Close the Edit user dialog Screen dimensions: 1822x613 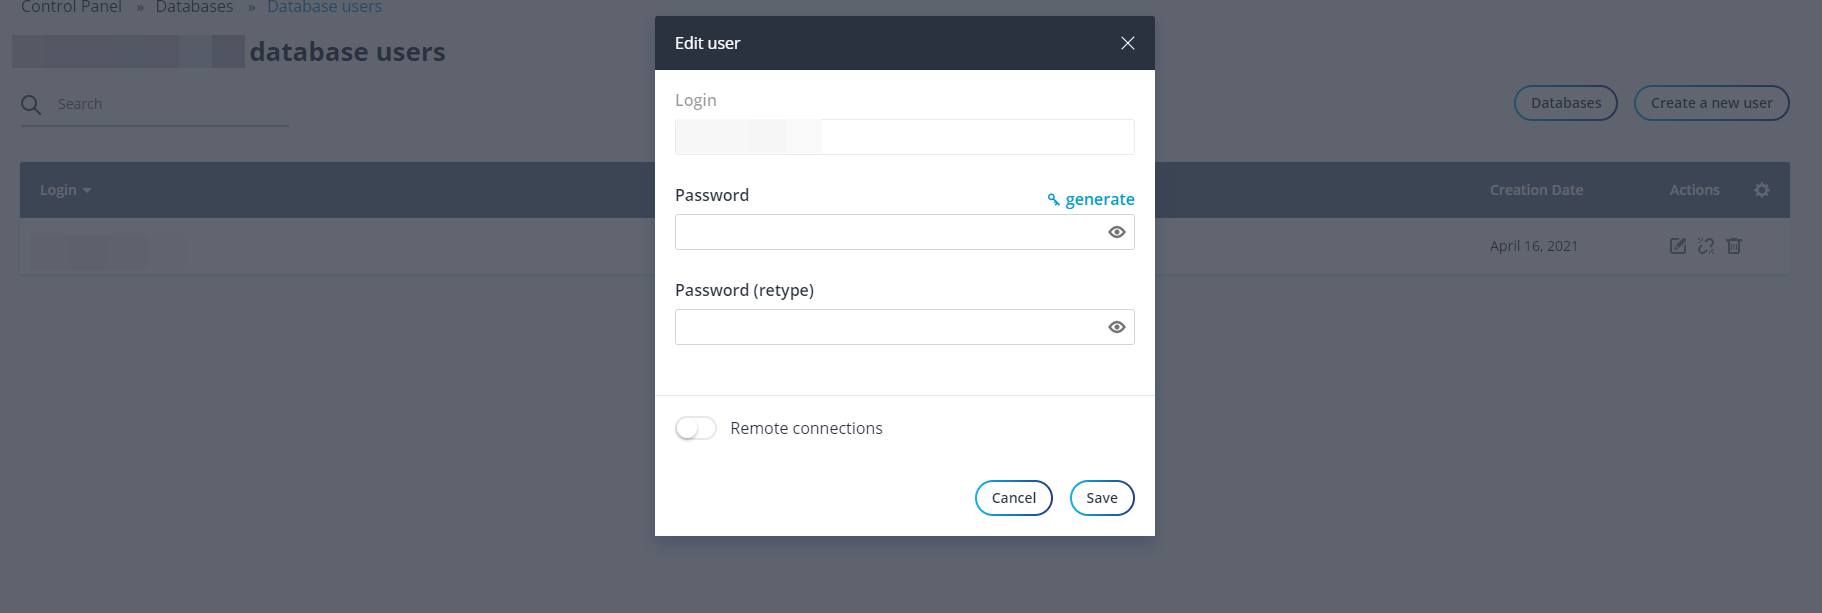coord(1128,43)
